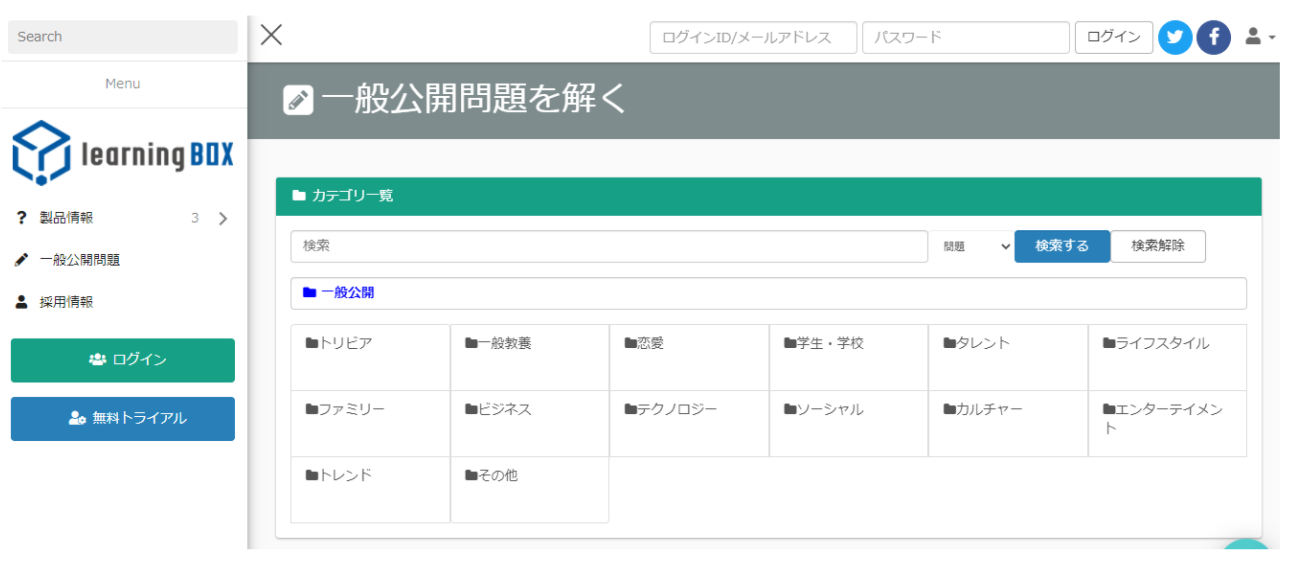
Task: Select 採用情報 in sidebar menu
Action: pyautogui.click(x=66, y=302)
